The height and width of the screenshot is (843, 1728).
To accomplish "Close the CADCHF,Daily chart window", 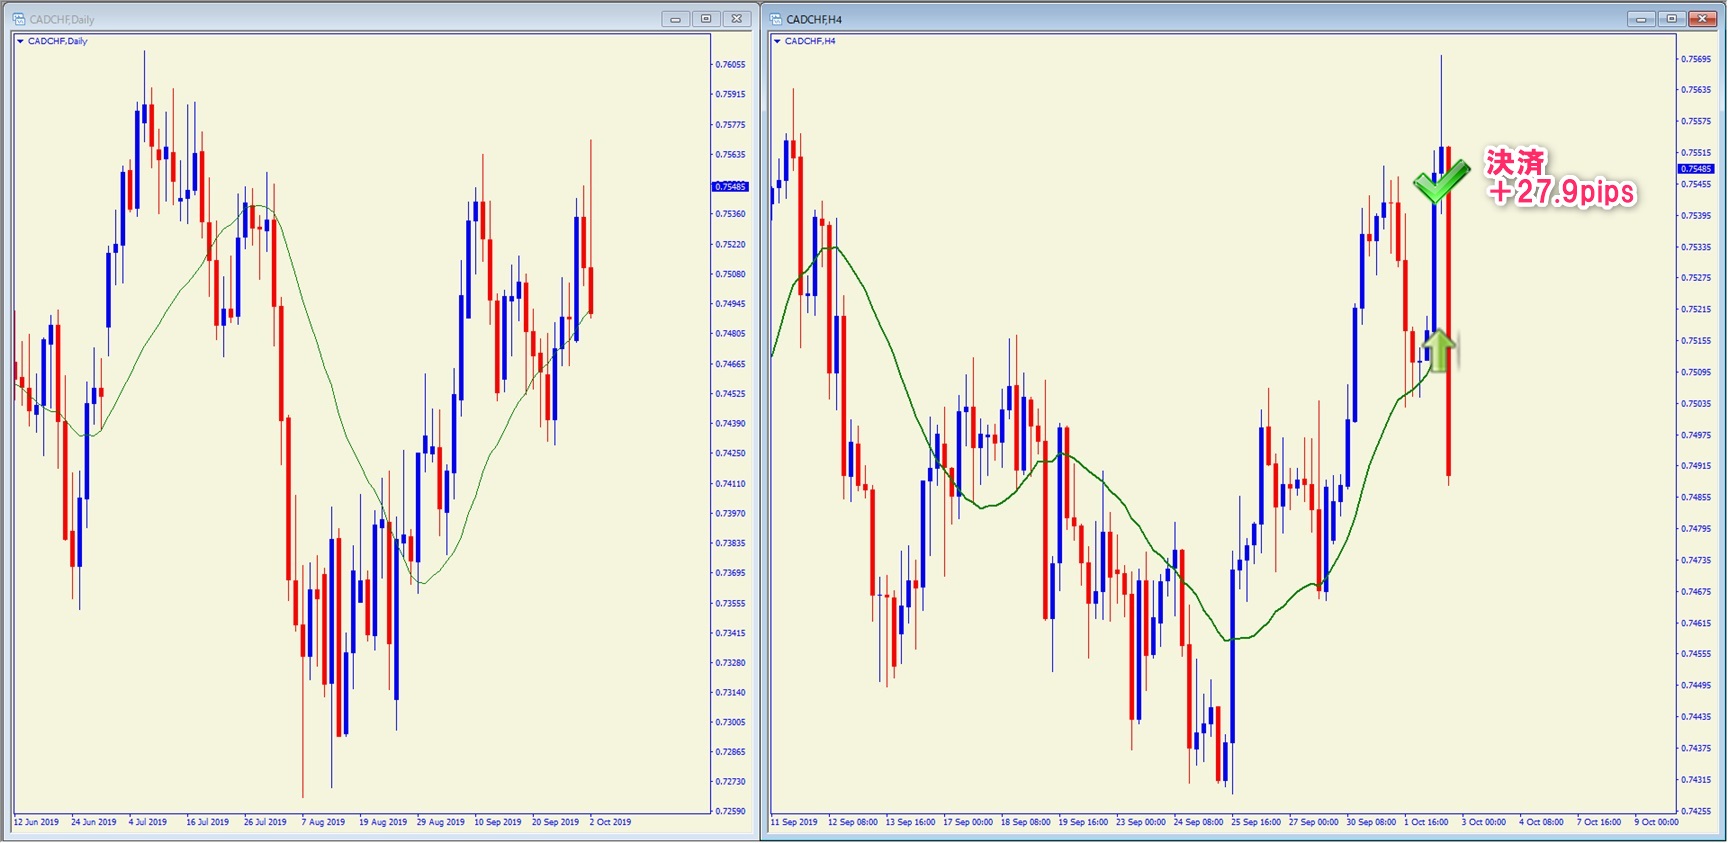I will coord(737,19).
